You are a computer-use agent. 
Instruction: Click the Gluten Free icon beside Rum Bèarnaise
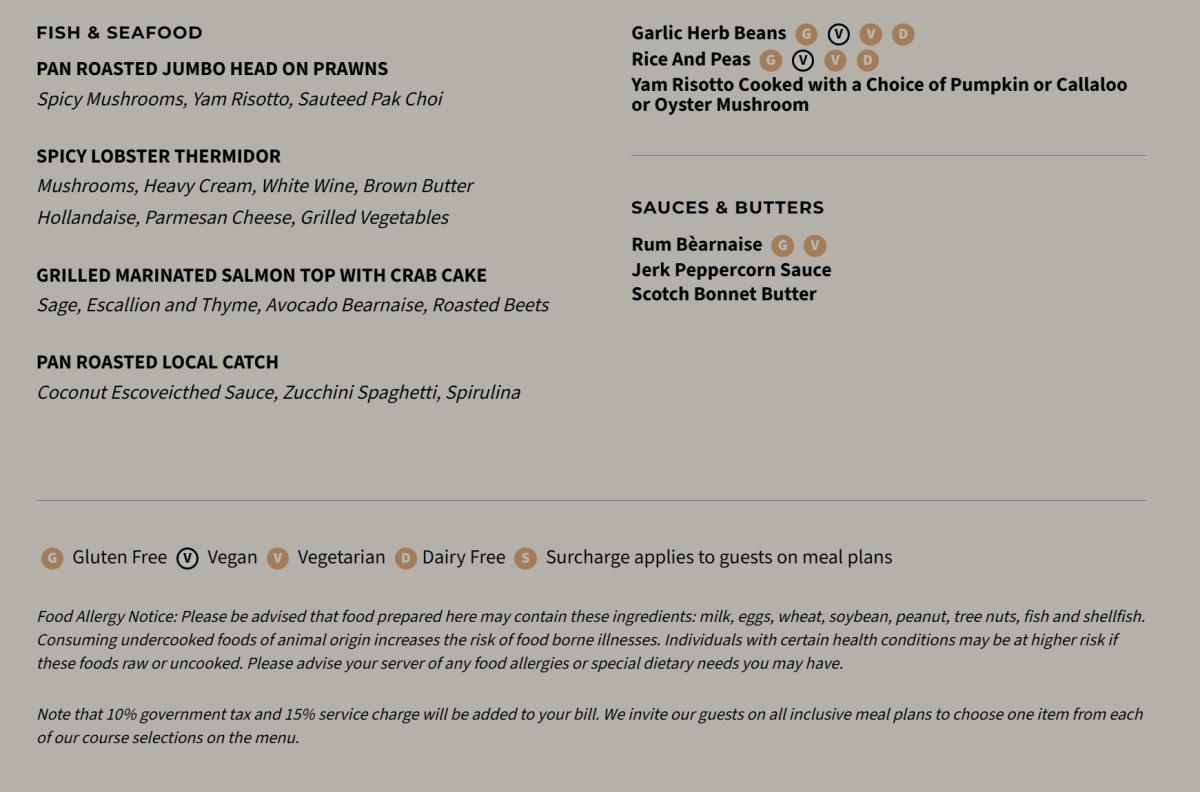point(782,246)
